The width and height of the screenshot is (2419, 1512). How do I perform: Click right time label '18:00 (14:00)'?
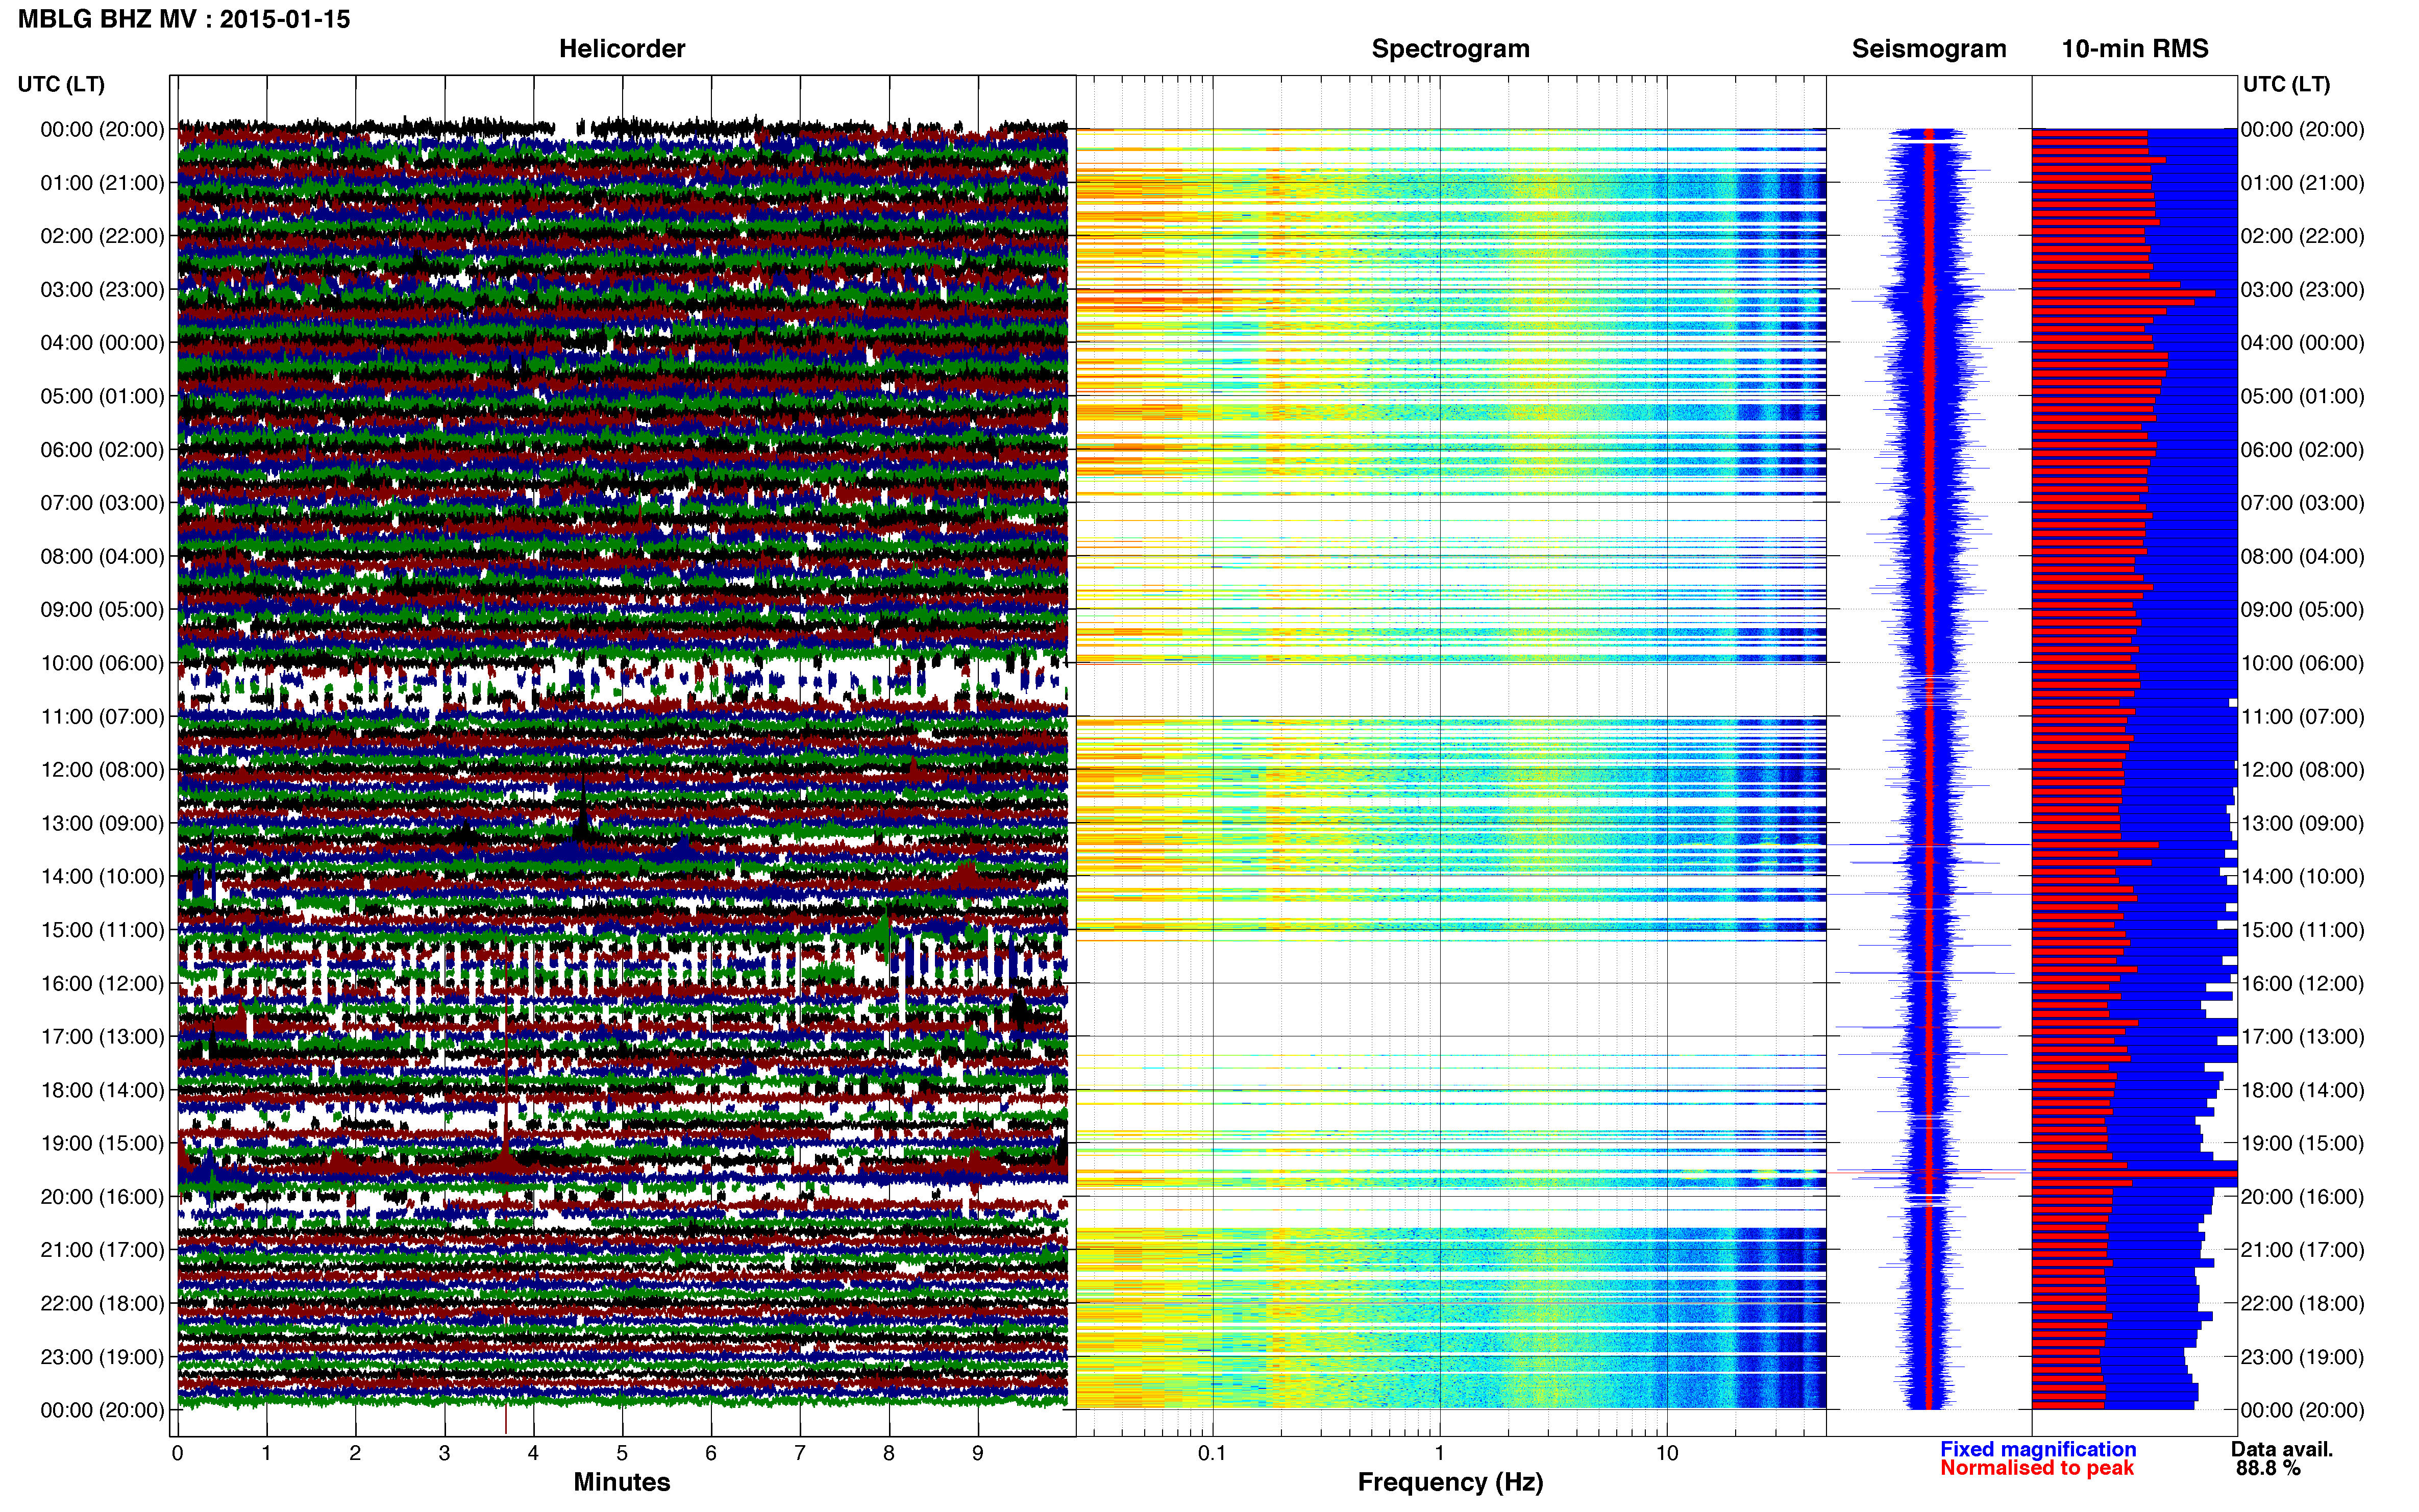[x=2302, y=1090]
